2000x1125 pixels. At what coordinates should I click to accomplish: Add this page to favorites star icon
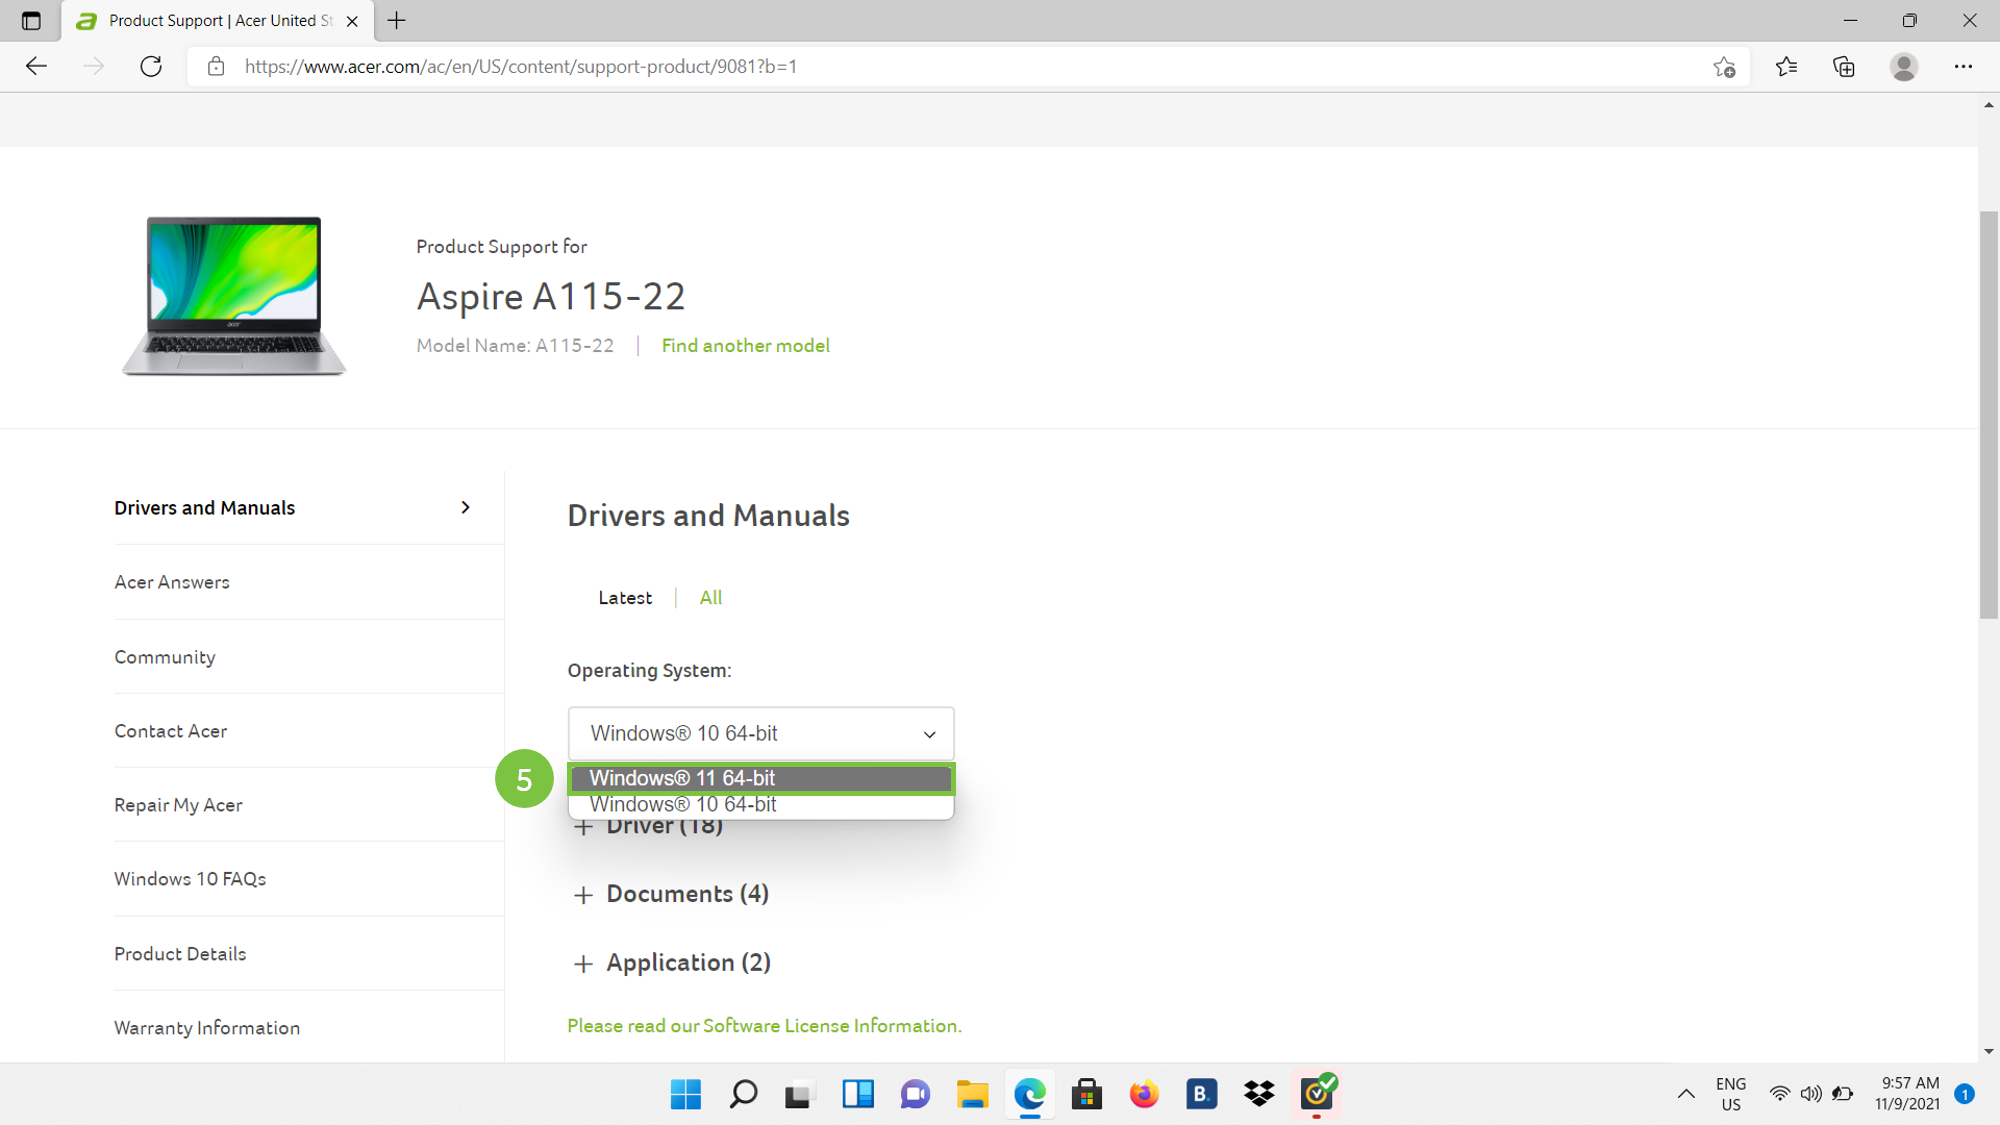(x=1723, y=67)
